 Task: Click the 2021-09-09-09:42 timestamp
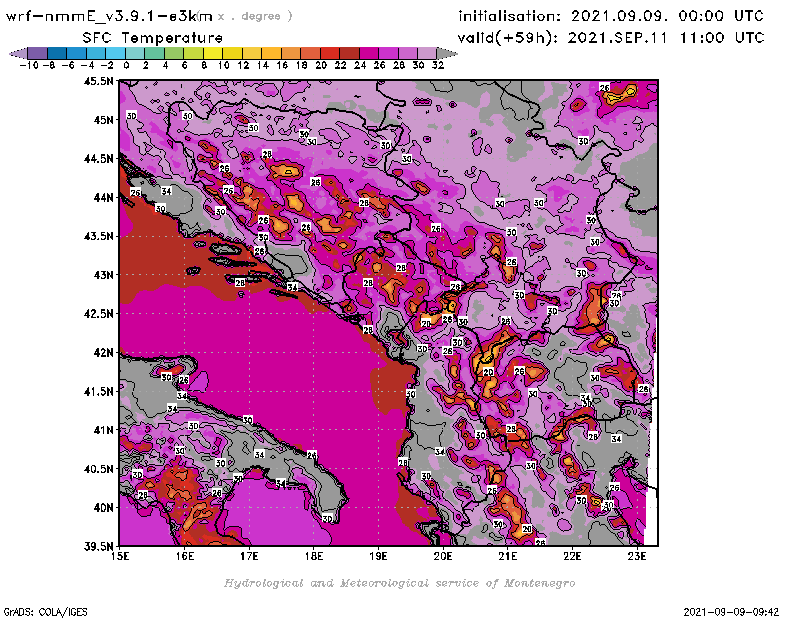[x=731, y=612]
